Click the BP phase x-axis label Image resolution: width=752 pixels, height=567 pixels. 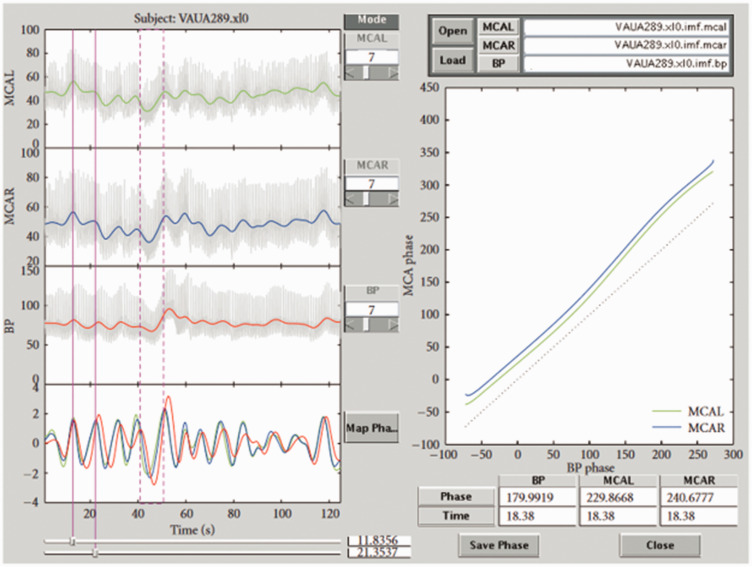click(x=590, y=468)
